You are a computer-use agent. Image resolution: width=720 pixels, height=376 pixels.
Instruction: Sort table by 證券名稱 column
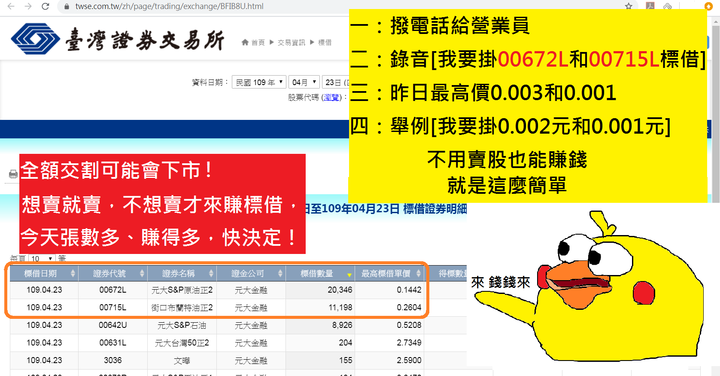click(182, 274)
